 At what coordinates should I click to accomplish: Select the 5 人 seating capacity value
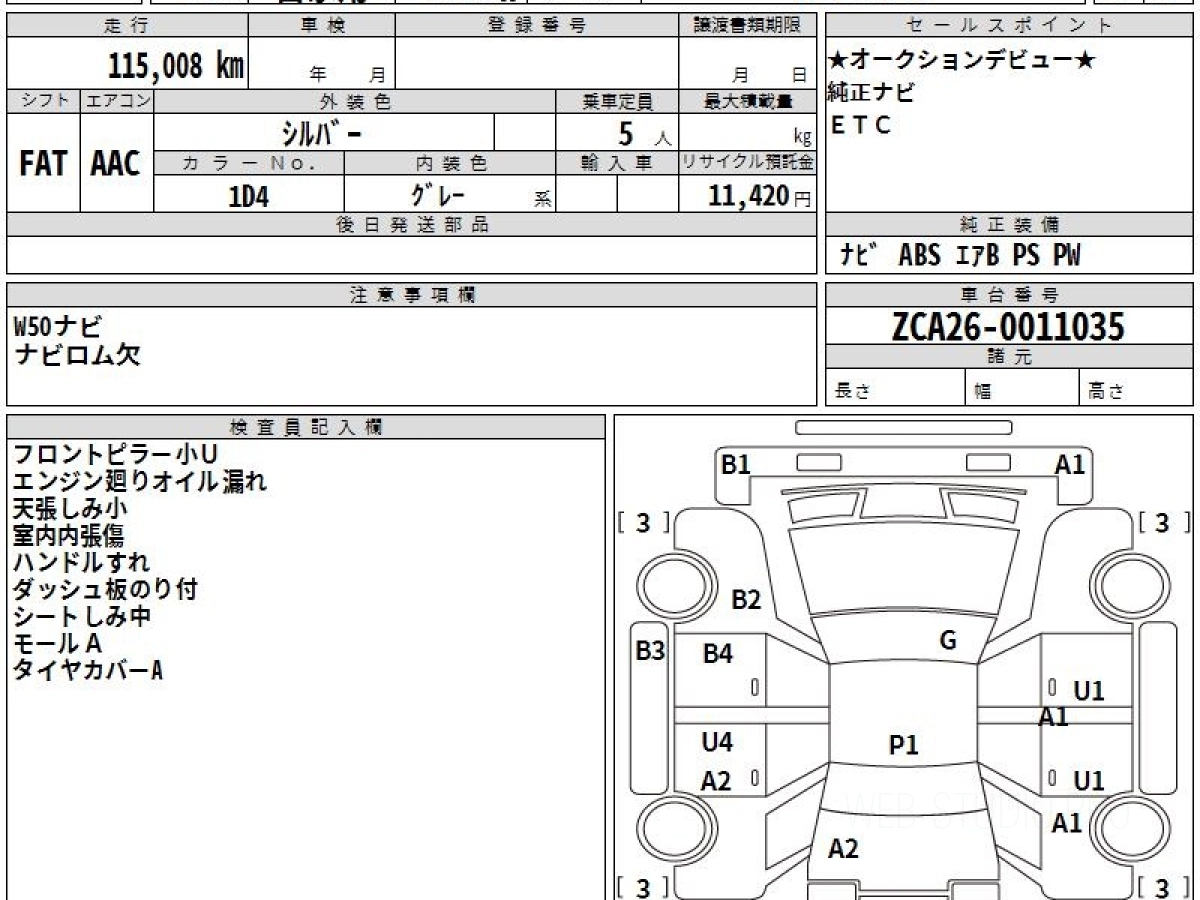644,134
